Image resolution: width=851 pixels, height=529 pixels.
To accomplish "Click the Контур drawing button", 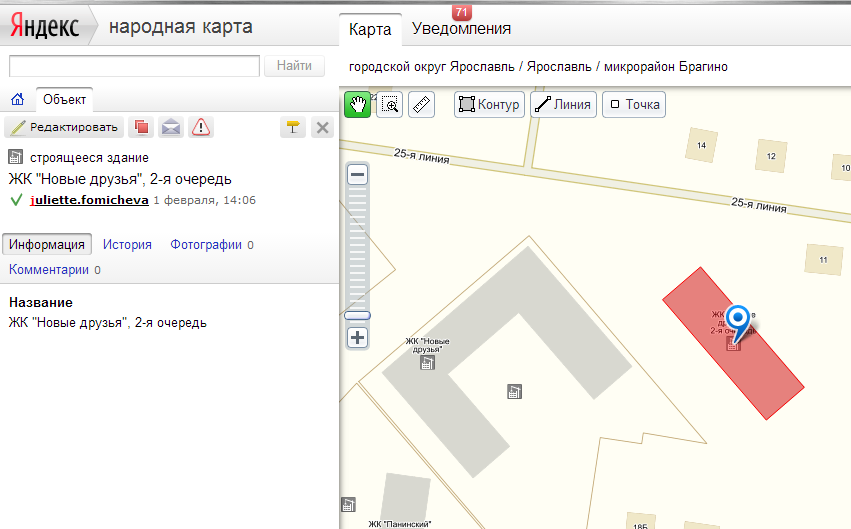I will click(490, 104).
